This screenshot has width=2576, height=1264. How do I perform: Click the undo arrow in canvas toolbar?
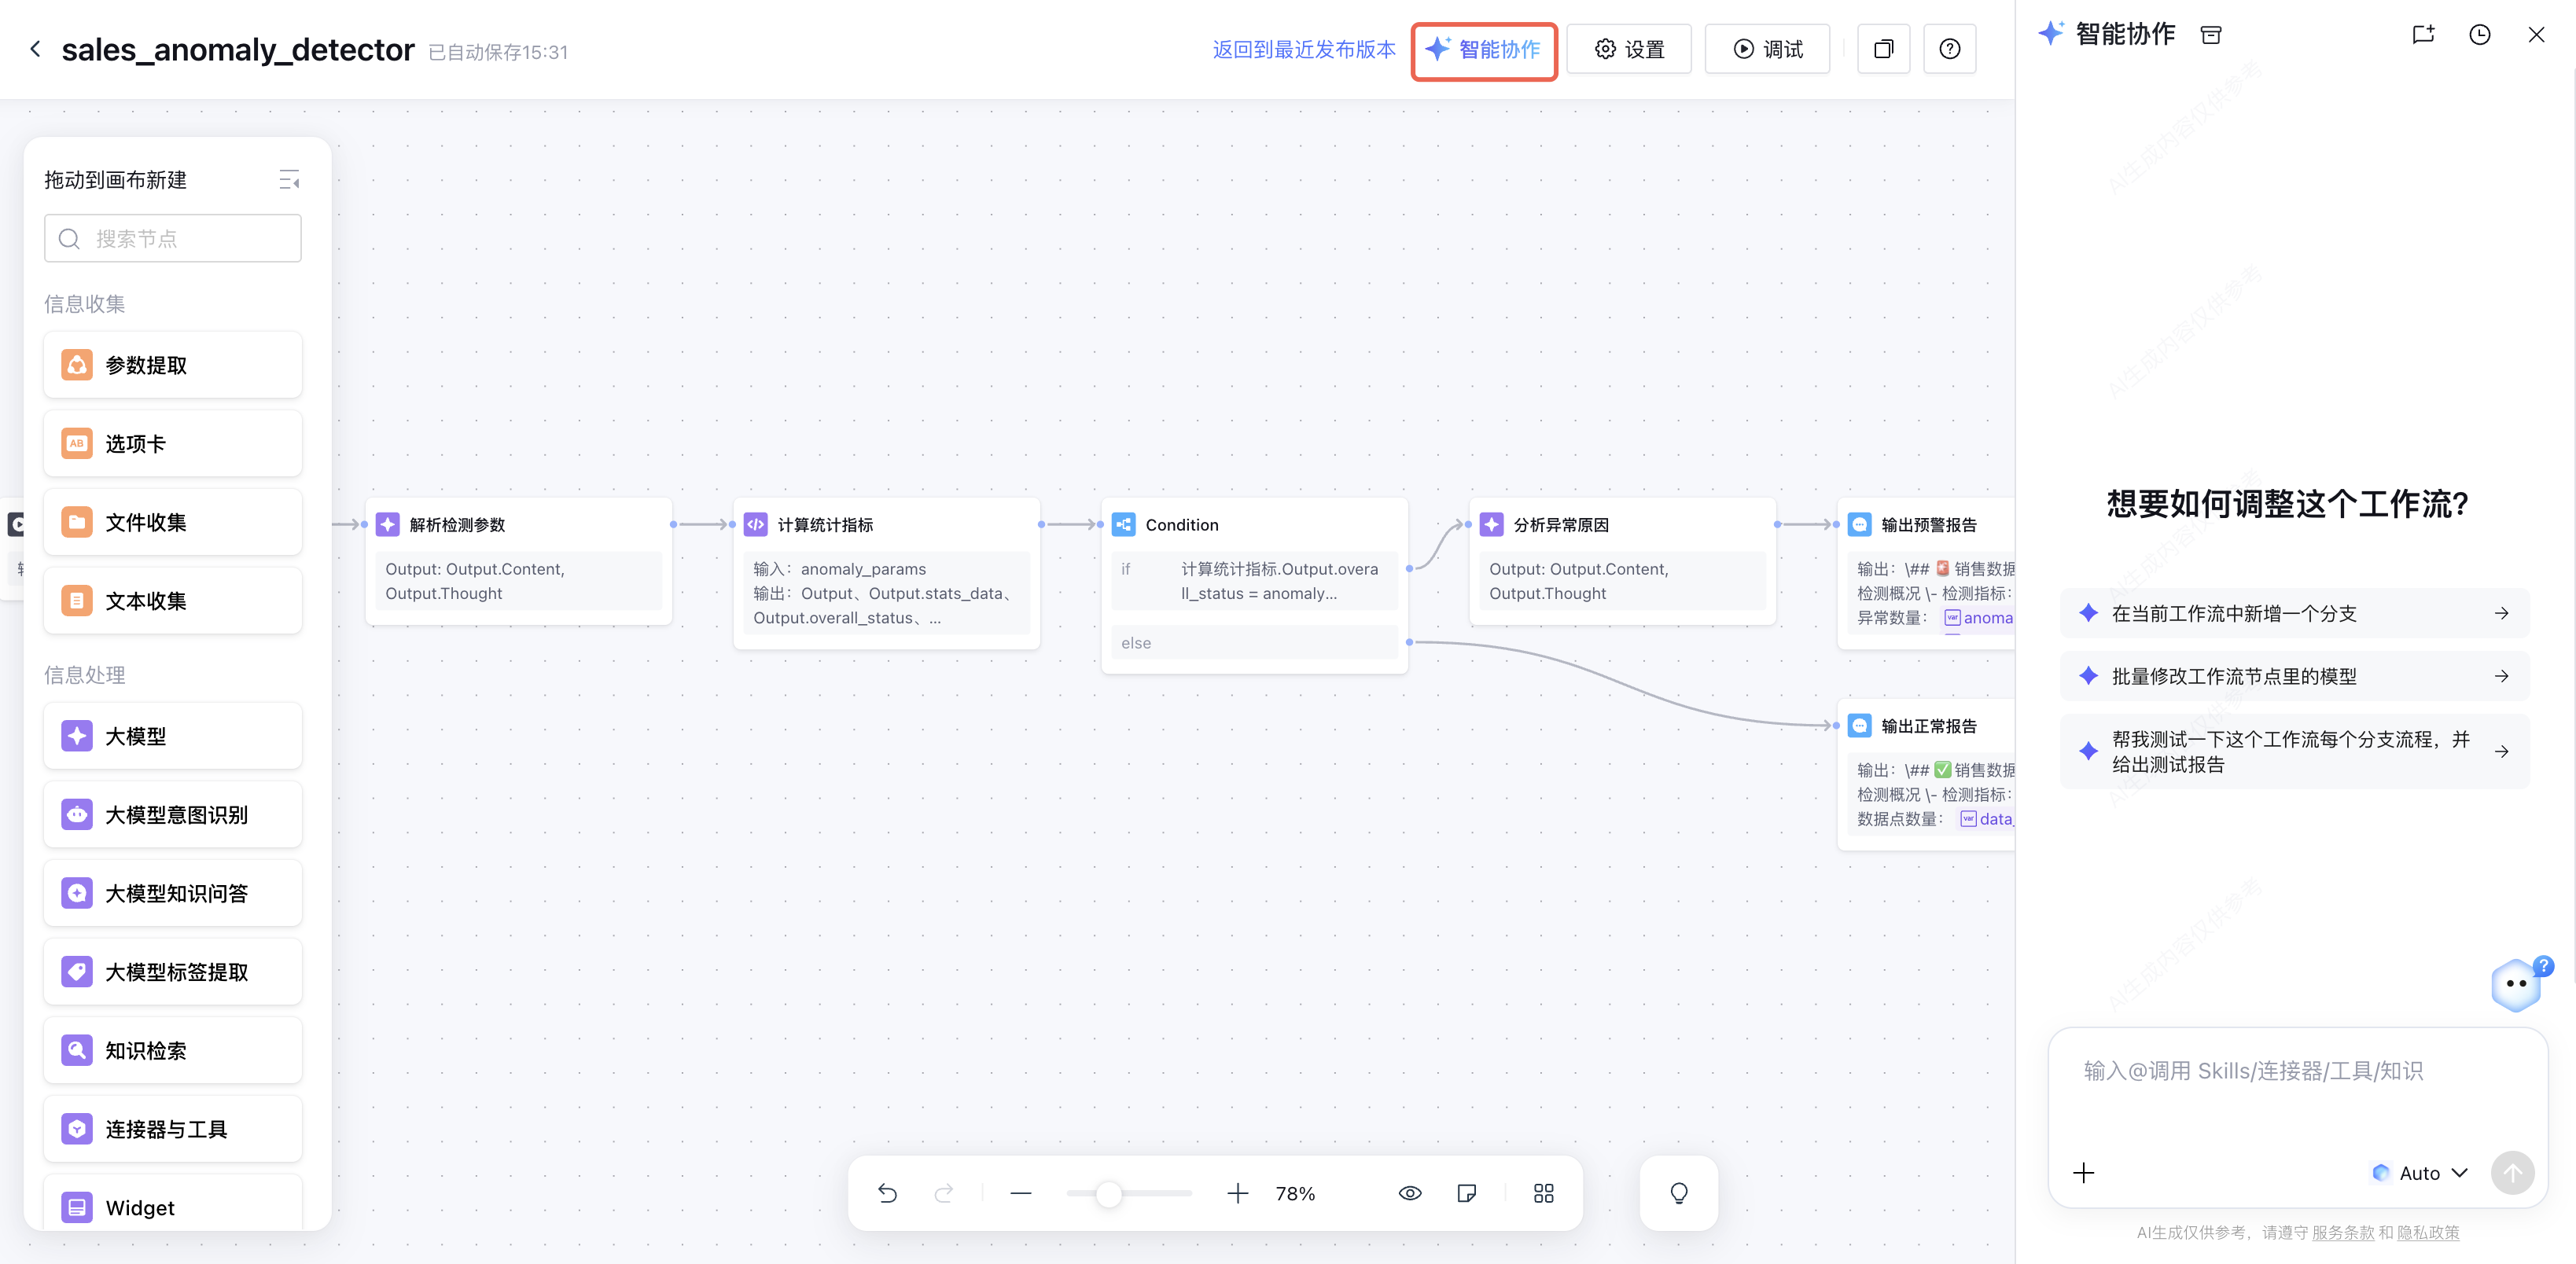(887, 1193)
